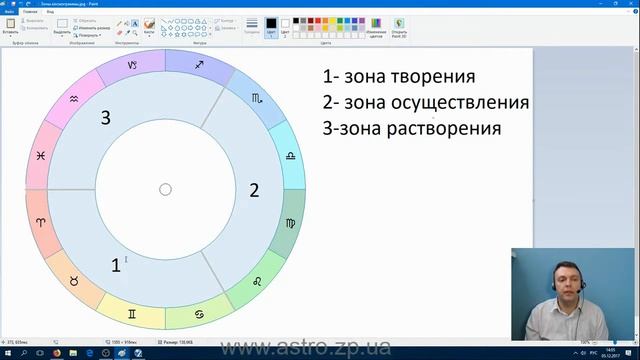
Task: Choose the line shape in shapes gallery
Action: [x=164, y=21]
